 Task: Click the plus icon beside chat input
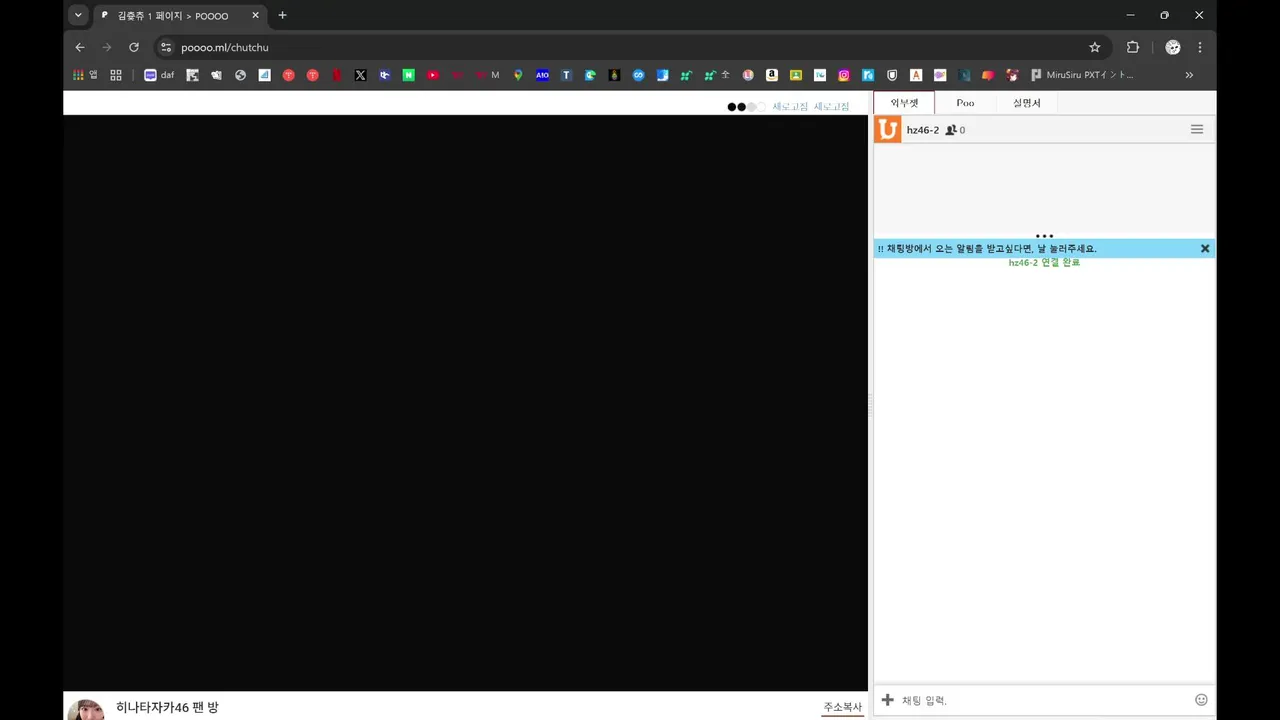click(887, 700)
